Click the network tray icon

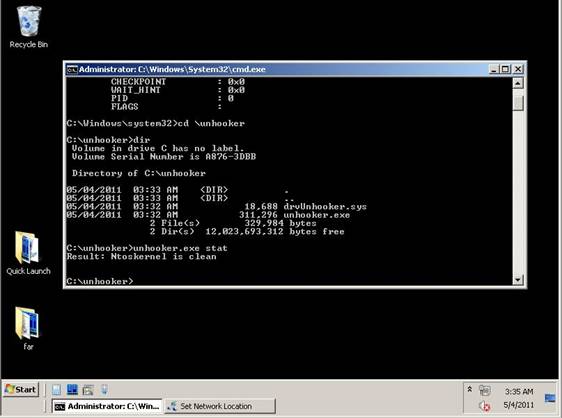point(485,390)
